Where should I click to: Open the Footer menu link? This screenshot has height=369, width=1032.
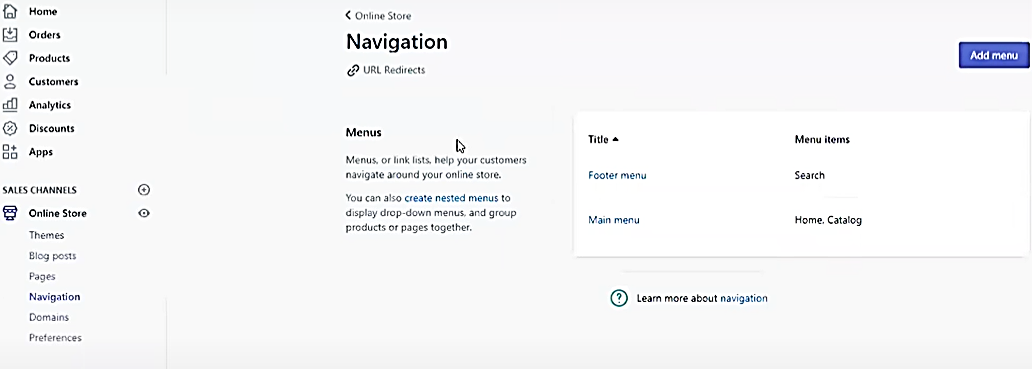coord(617,176)
